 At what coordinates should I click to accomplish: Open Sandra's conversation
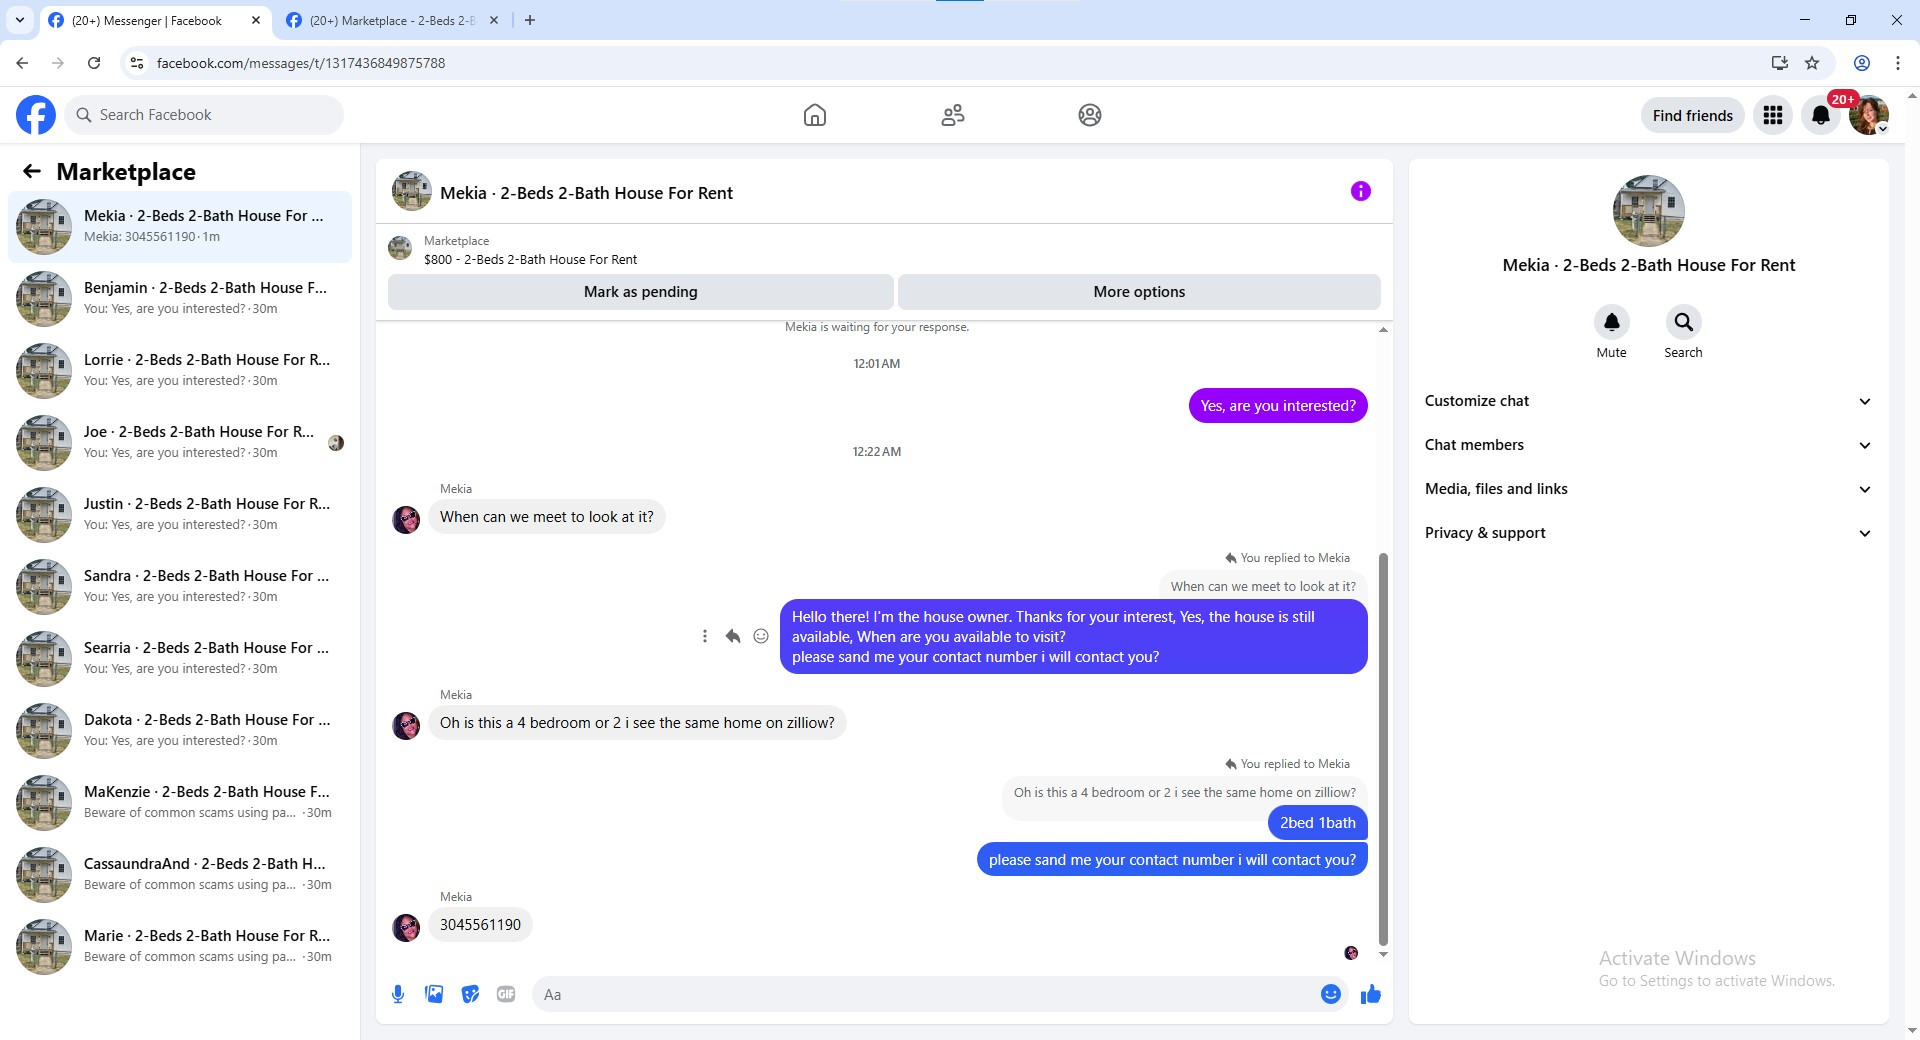click(x=180, y=586)
